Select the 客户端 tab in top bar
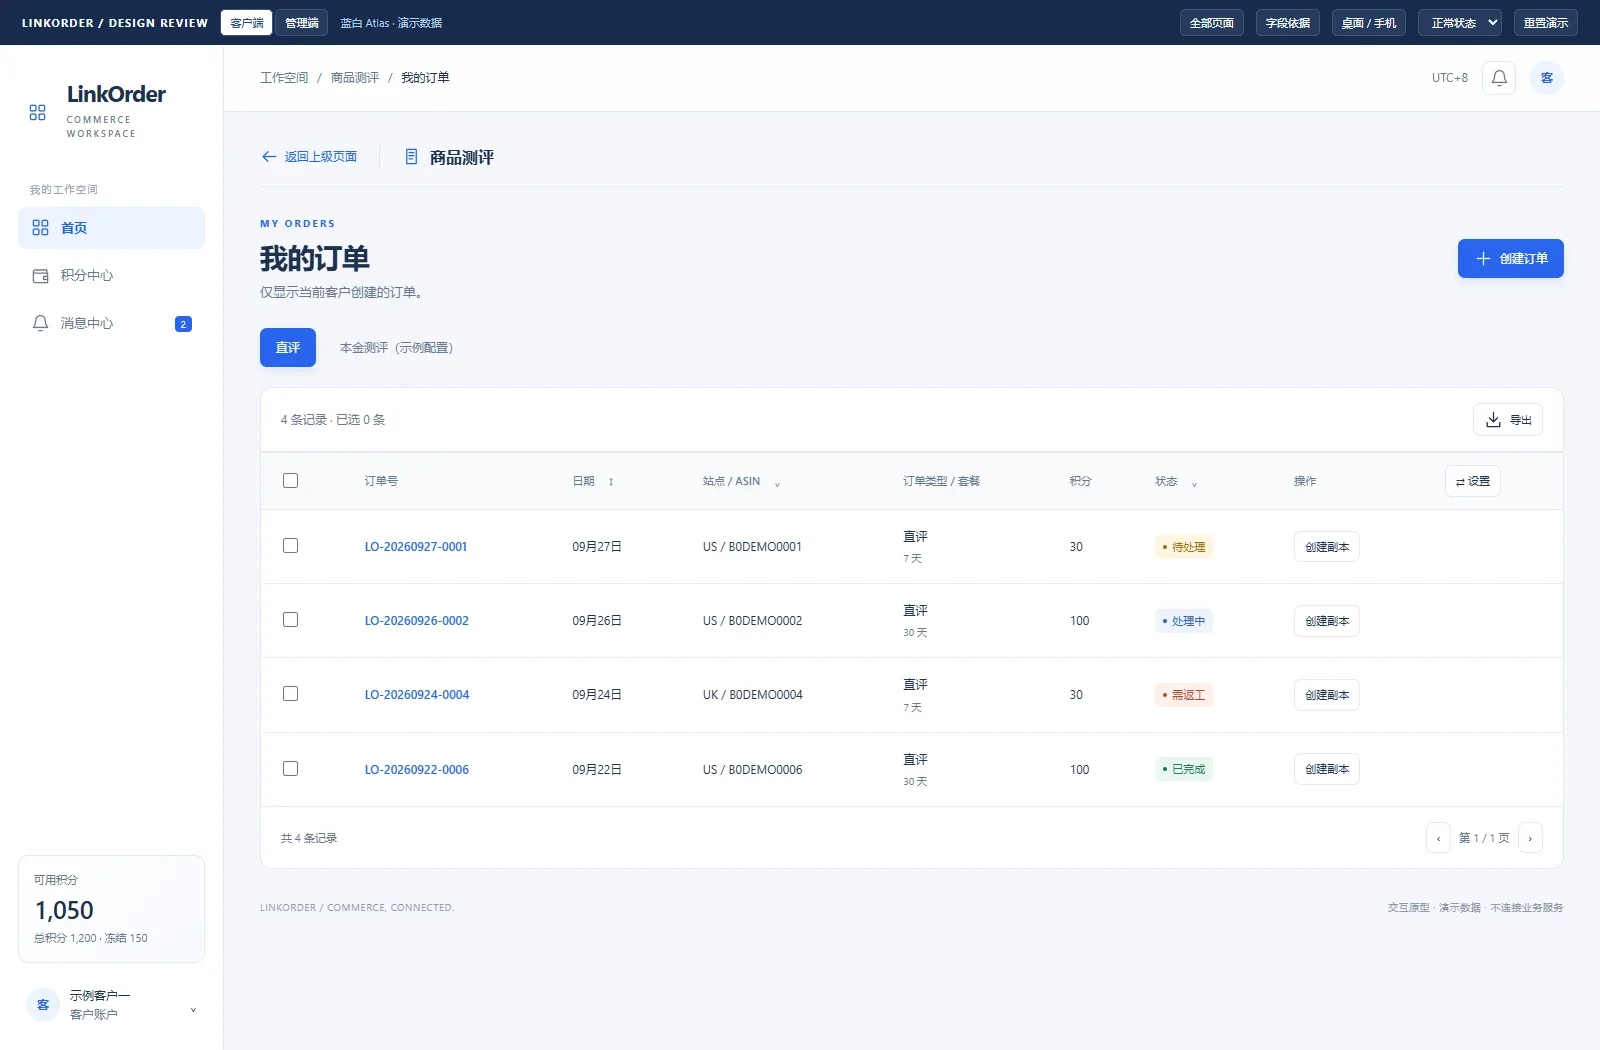Image resolution: width=1600 pixels, height=1050 pixels. pos(247,23)
